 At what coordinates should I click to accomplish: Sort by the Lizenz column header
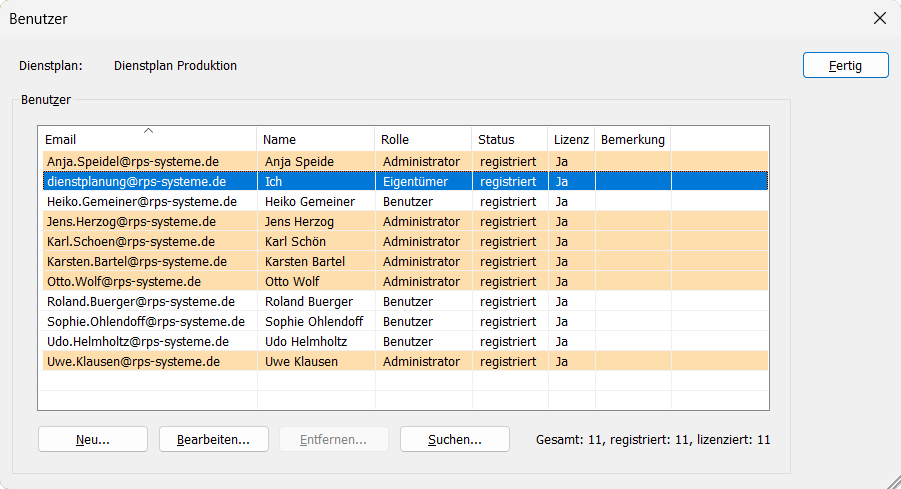coord(571,140)
